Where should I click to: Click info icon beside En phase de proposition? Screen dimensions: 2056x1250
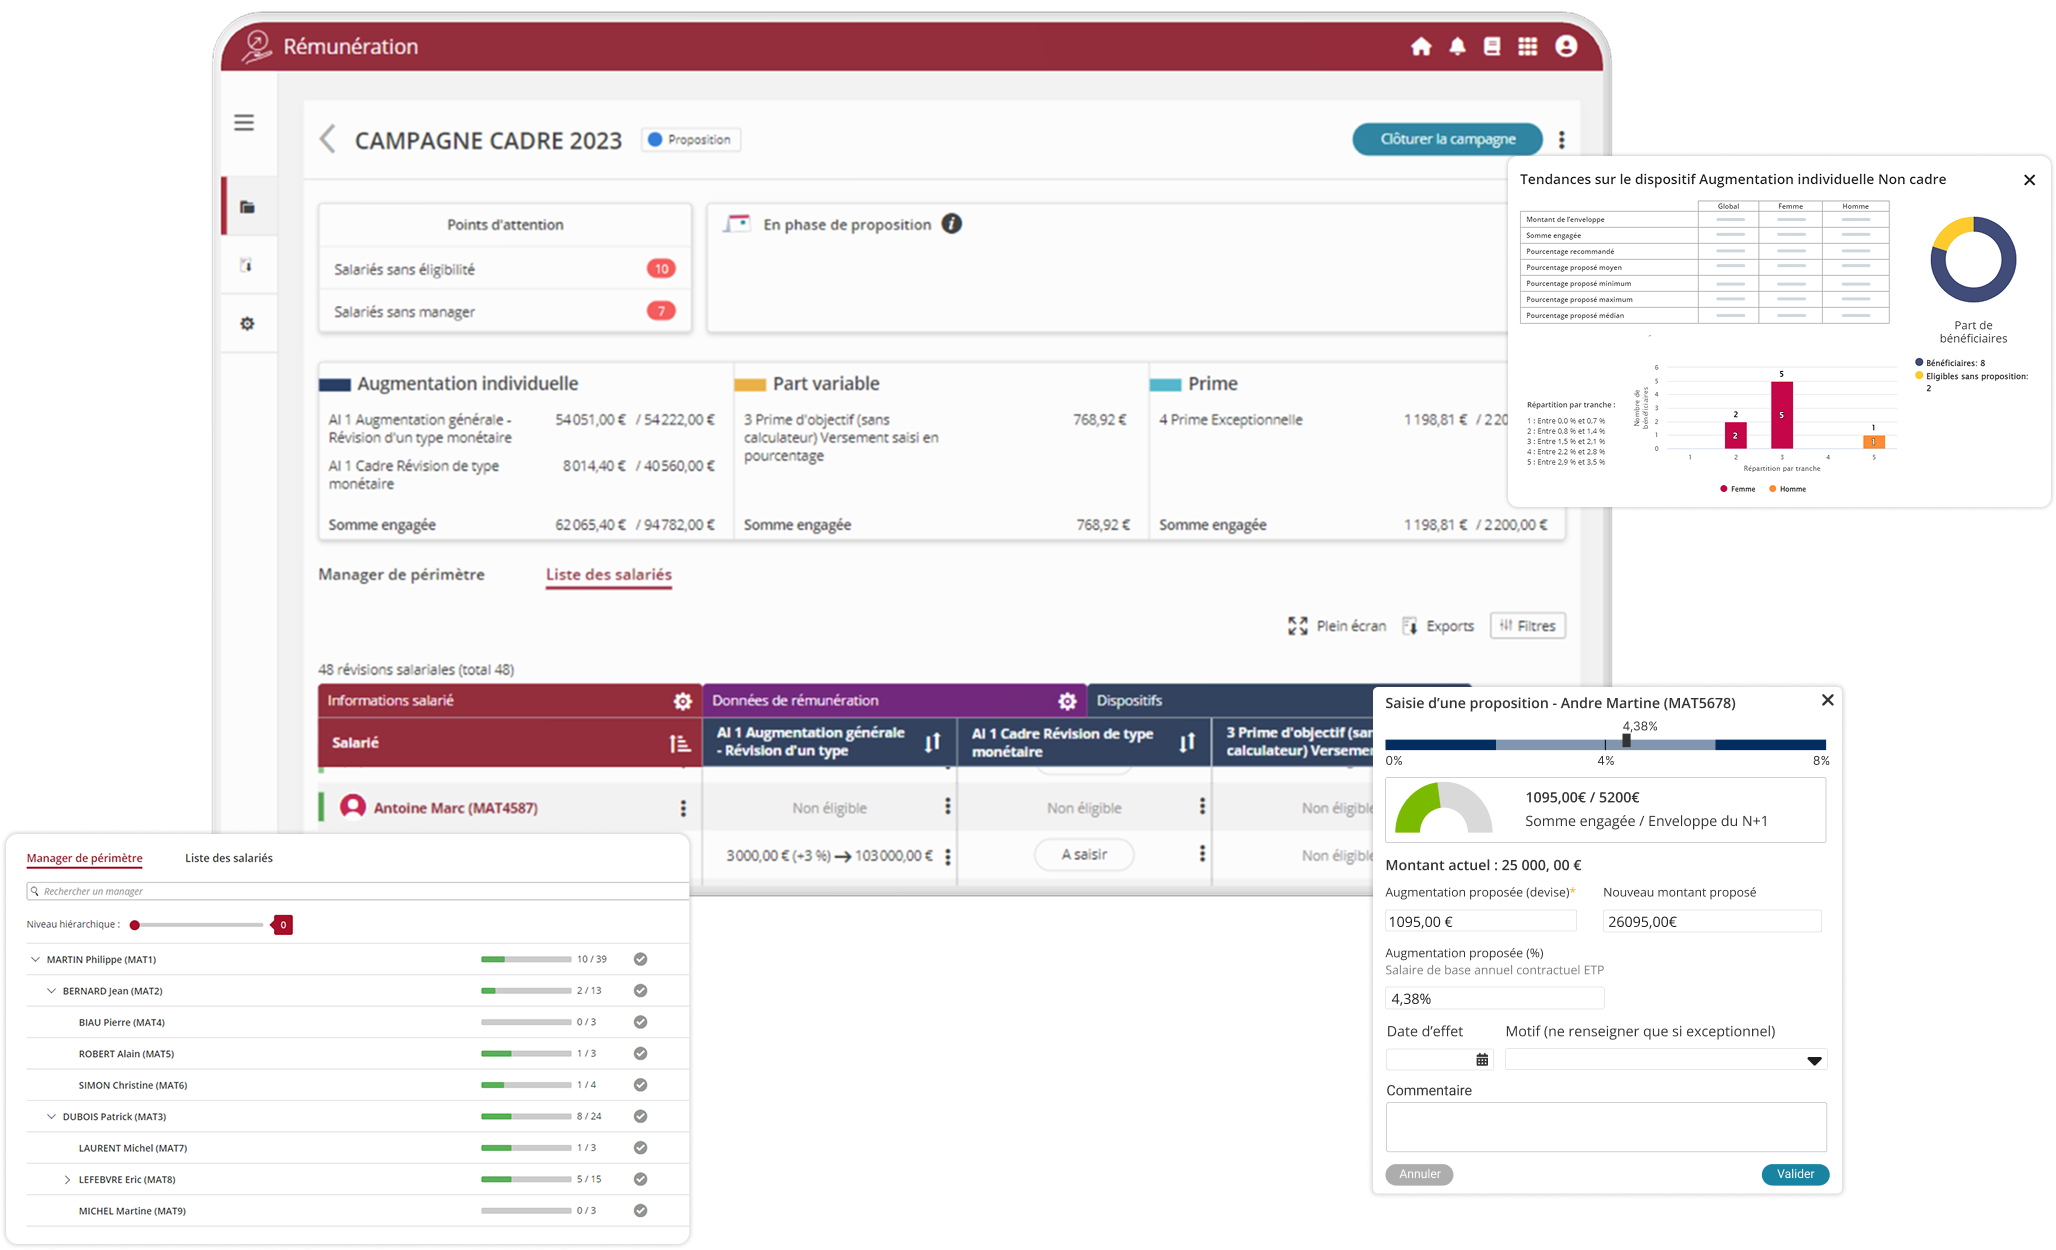coord(952,224)
